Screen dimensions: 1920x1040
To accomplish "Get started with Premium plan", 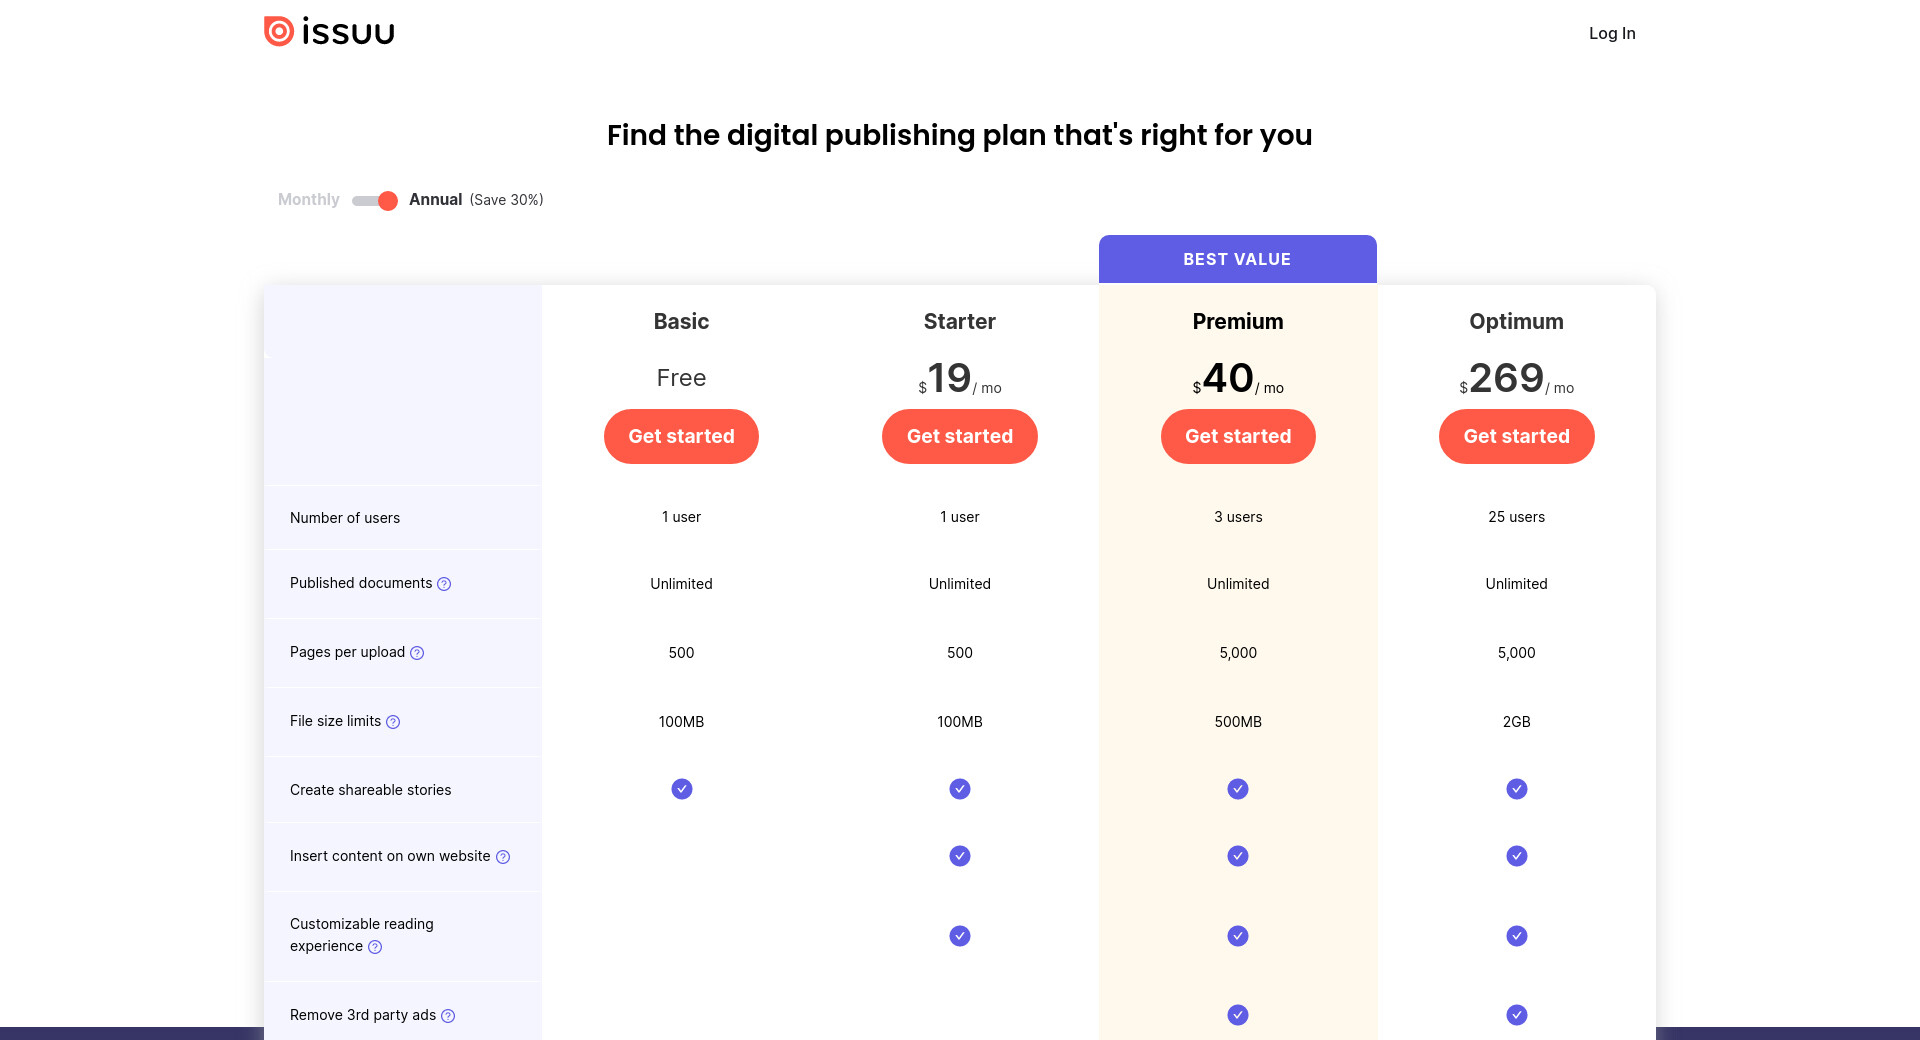I will [1237, 436].
